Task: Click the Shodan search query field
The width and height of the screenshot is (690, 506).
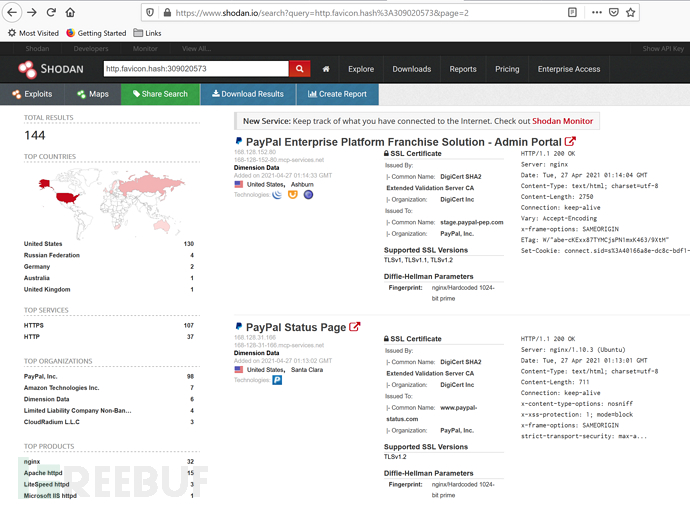Action: [196, 69]
